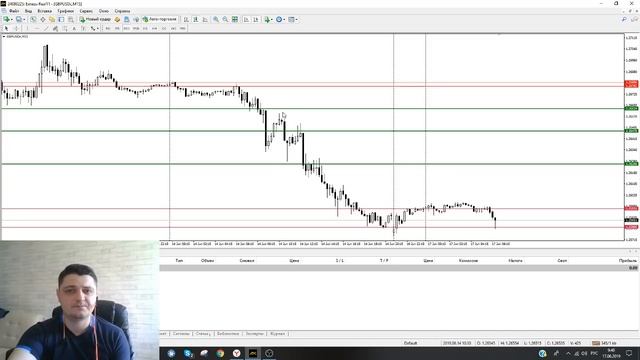
Task: Switch to the Эксперты terminal tab
Action: (x=255, y=333)
